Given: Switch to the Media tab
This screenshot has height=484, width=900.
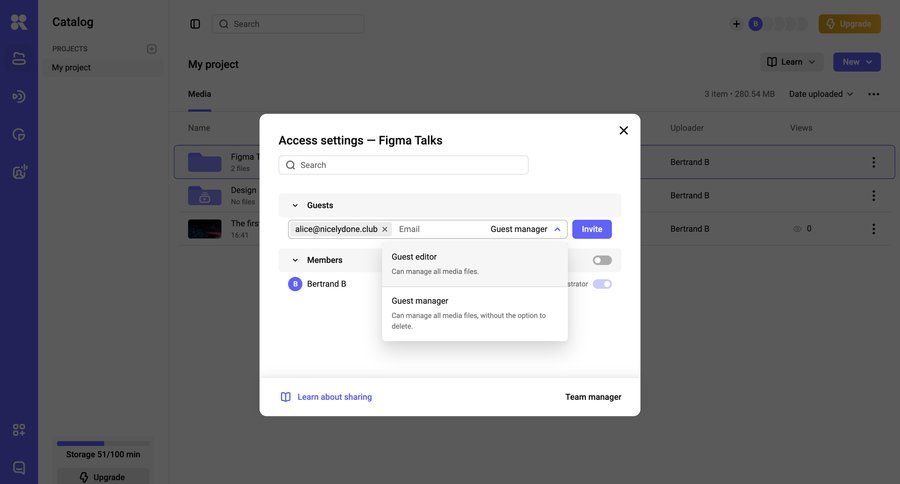Looking at the screenshot, I should (x=199, y=94).
